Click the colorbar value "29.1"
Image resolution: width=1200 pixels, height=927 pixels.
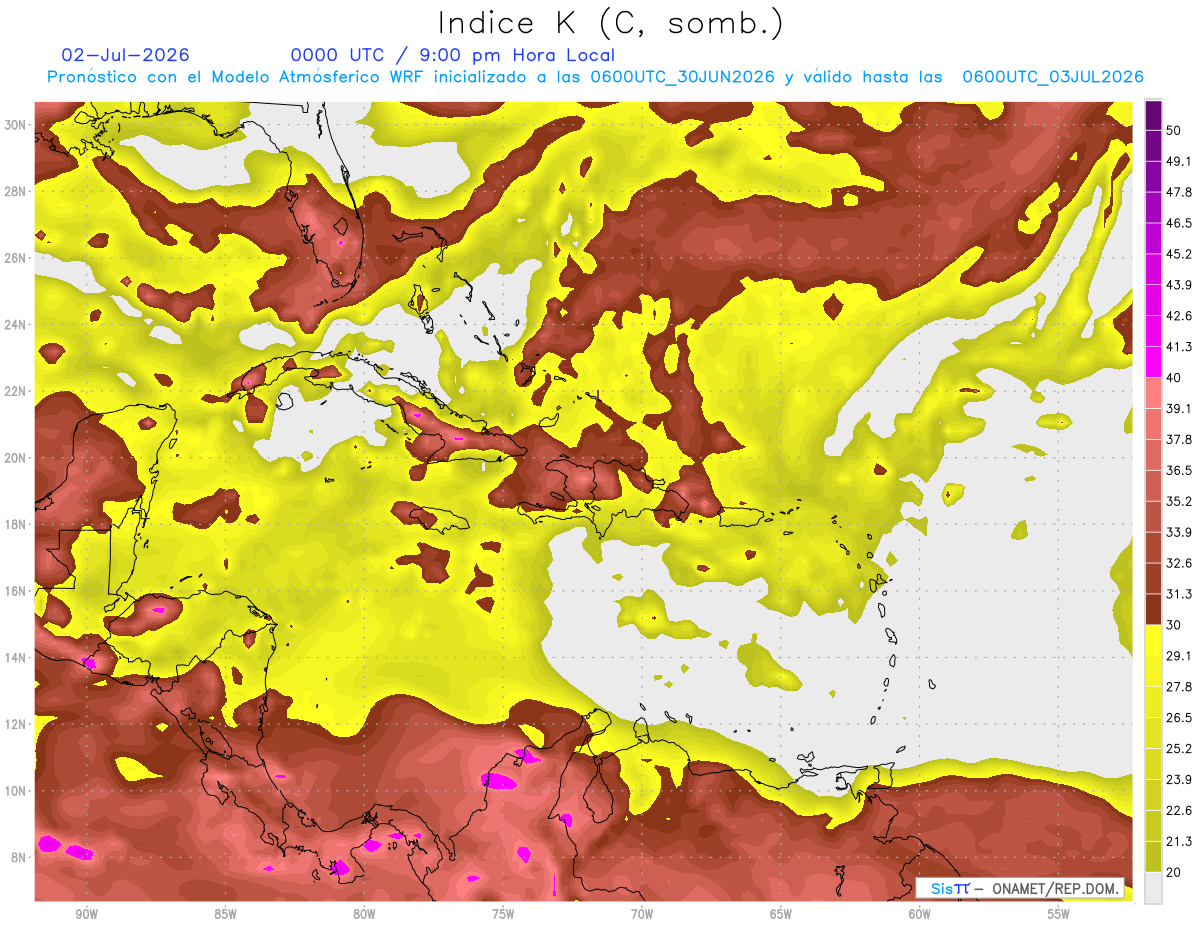click(1178, 656)
